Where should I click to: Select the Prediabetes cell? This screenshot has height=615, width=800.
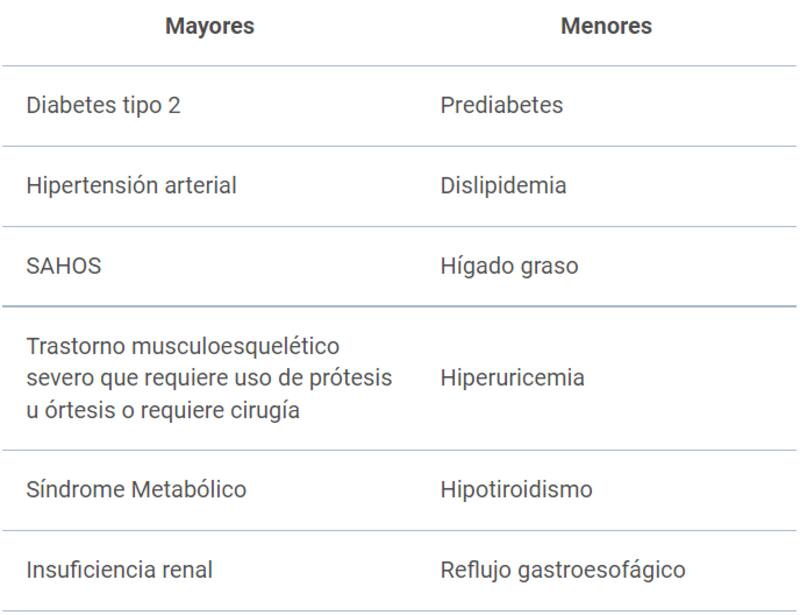click(x=501, y=106)
